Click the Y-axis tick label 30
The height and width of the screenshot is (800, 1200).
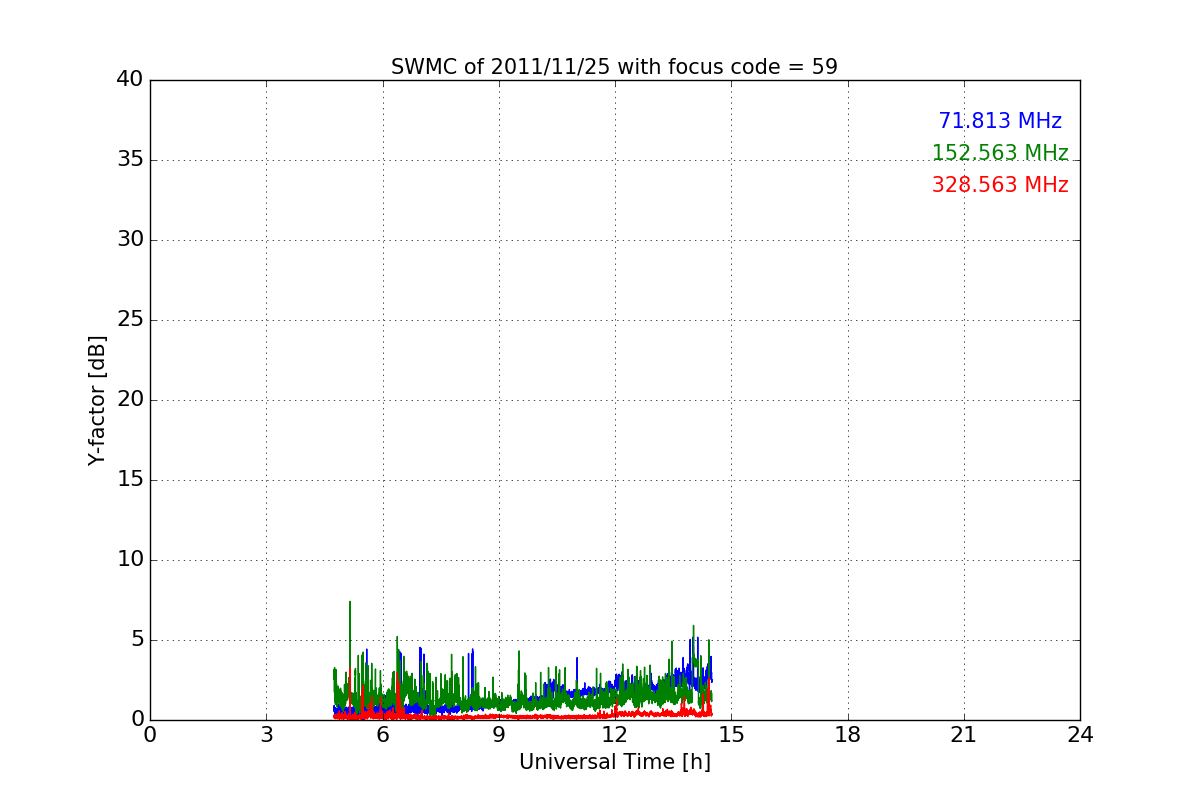point(130,240)
